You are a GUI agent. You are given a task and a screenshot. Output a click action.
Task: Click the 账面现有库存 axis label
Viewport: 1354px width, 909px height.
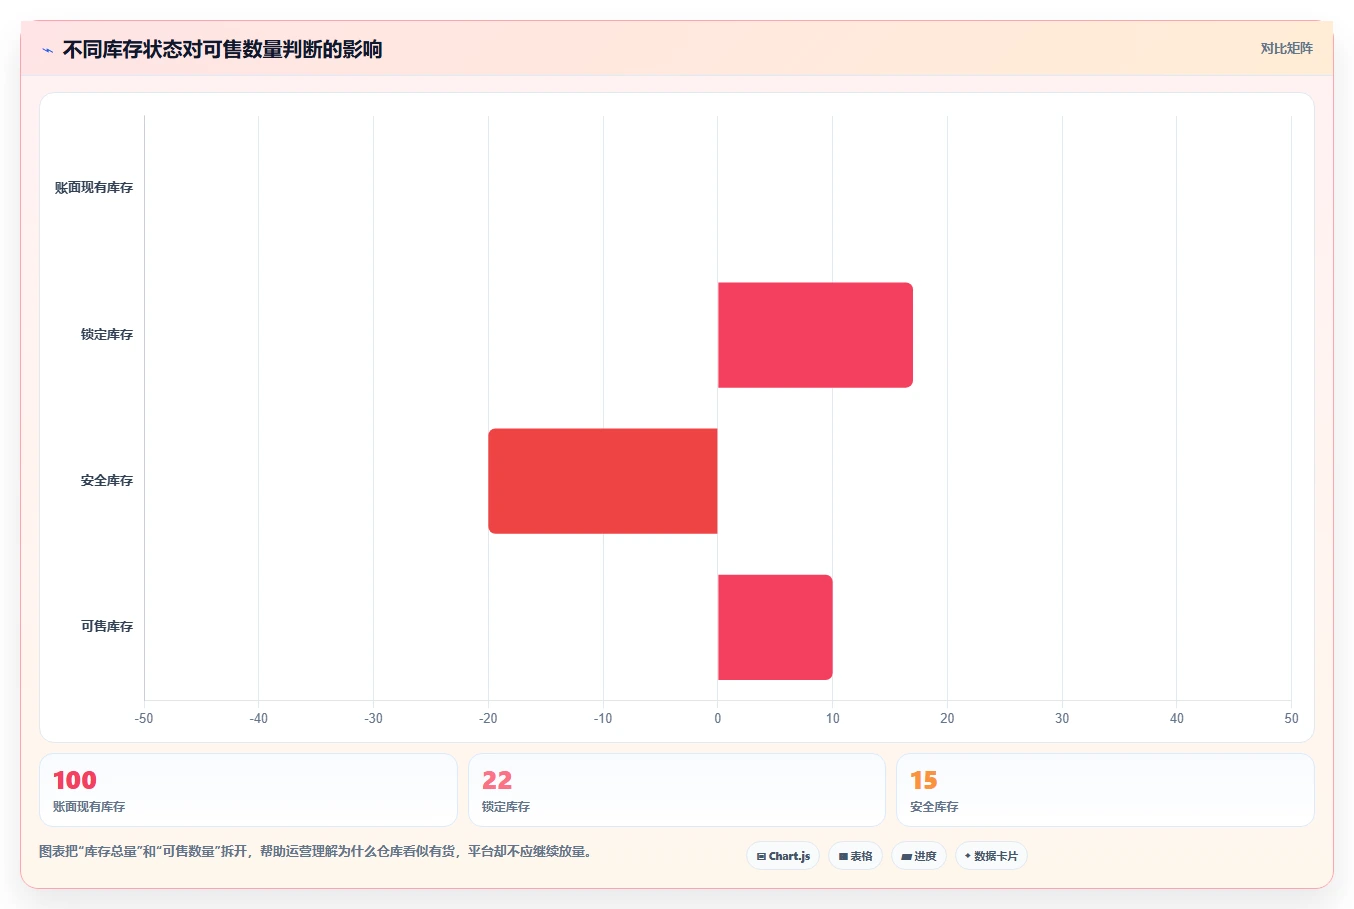click(x=94, y=188)
